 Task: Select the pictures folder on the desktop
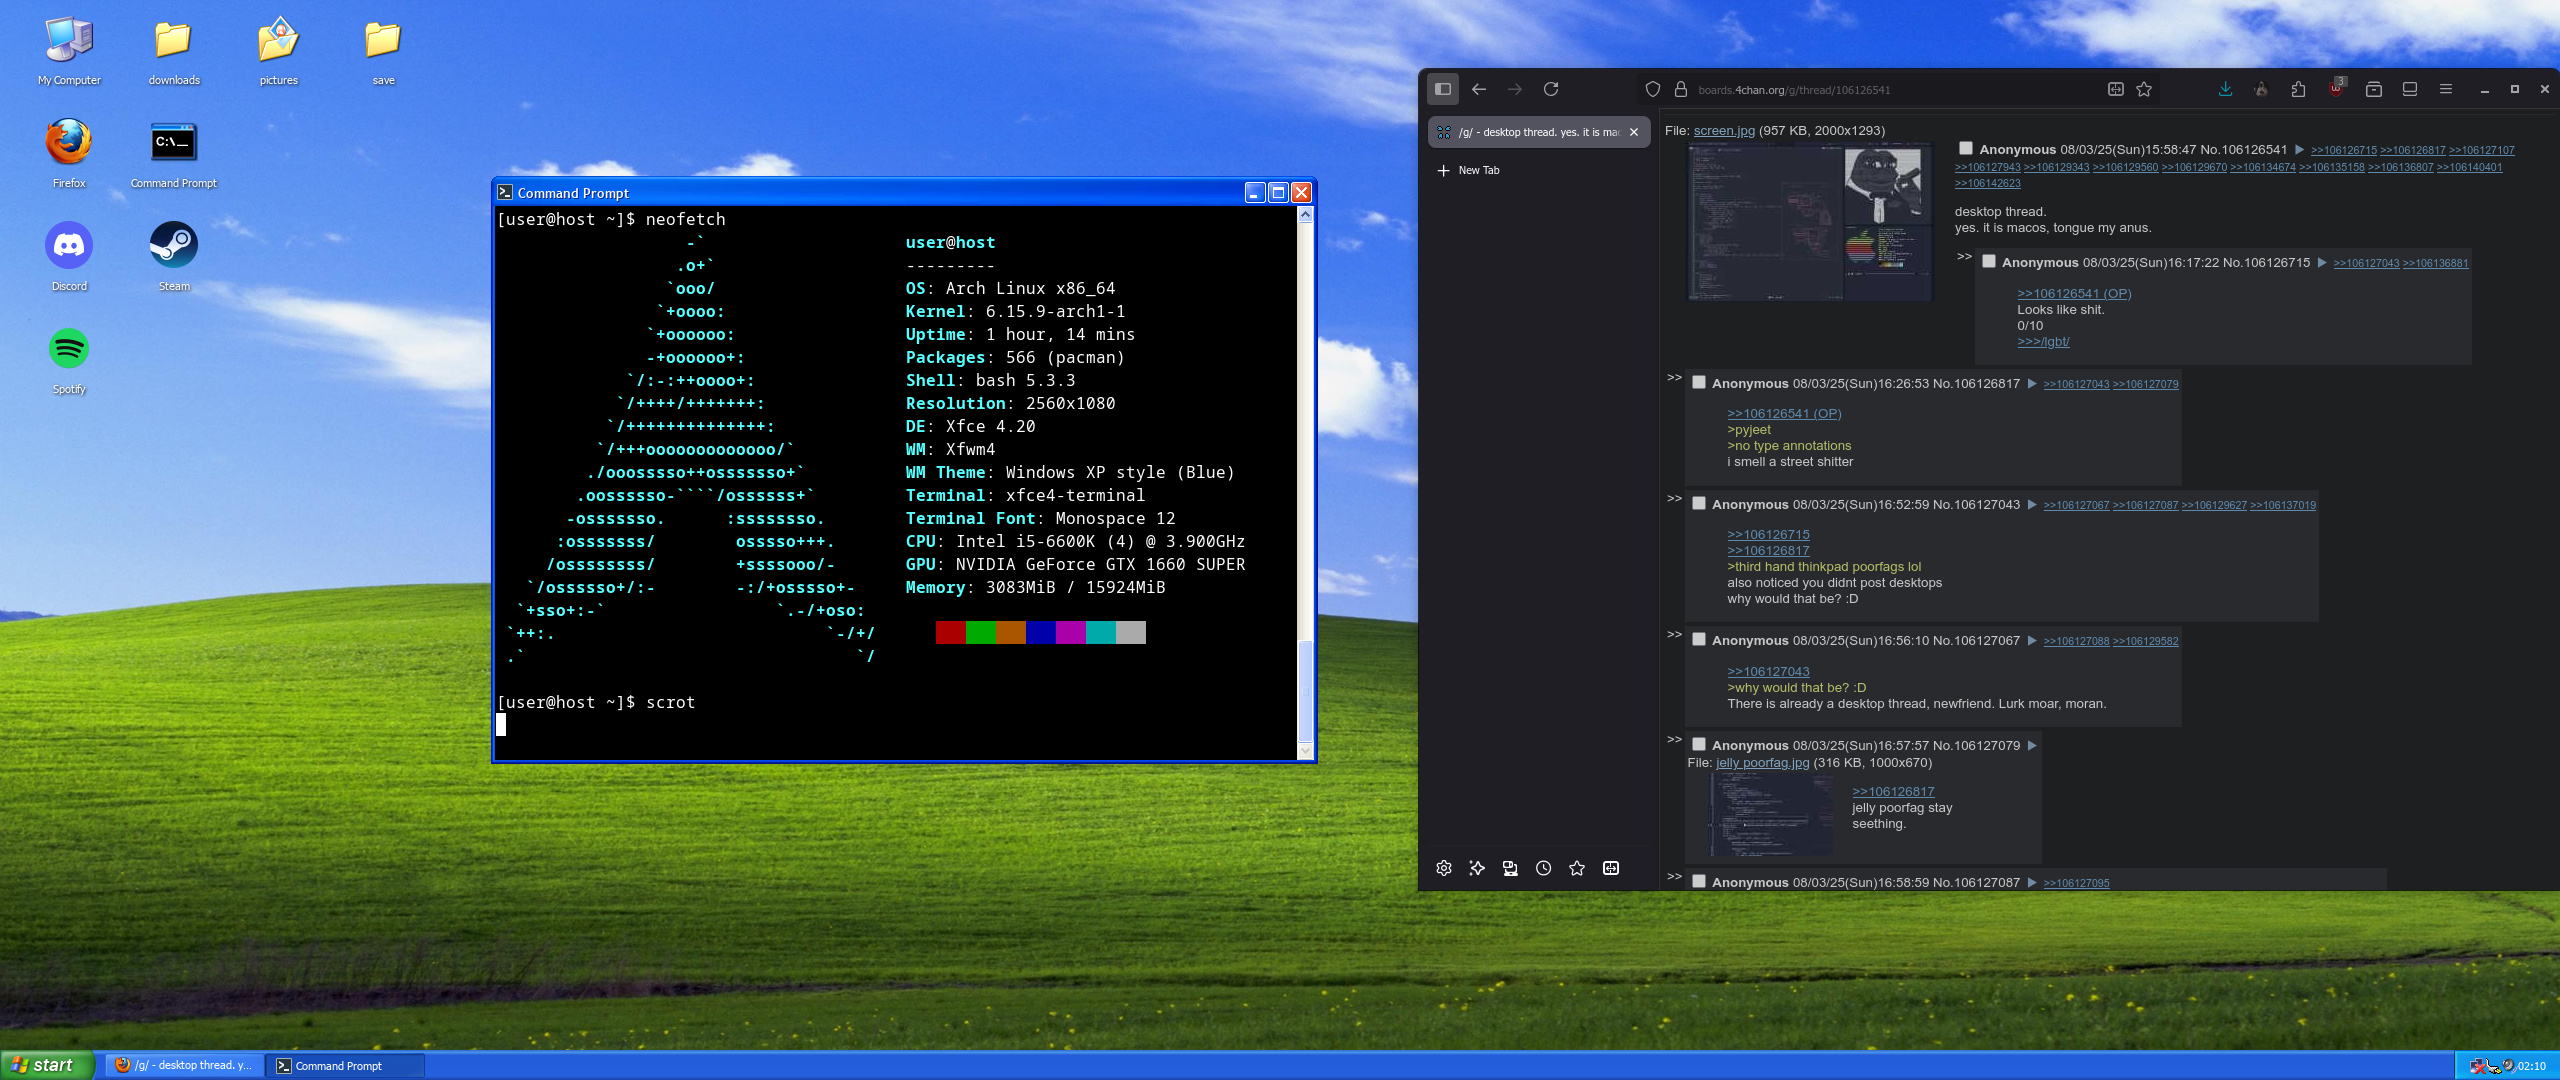(x=279, y=51)
